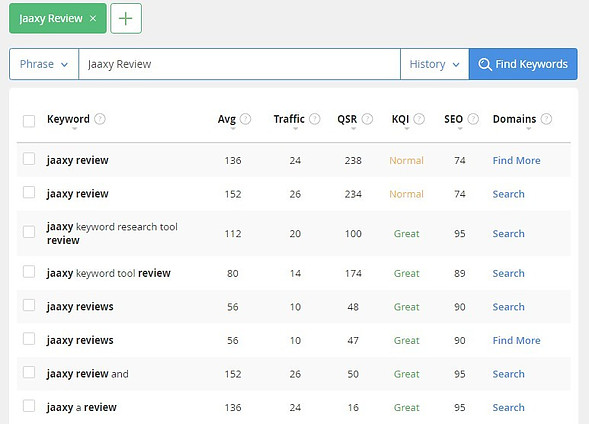Click the QSR value 16
Viewport: 589px width, 424px height.
tap(353, 408)
